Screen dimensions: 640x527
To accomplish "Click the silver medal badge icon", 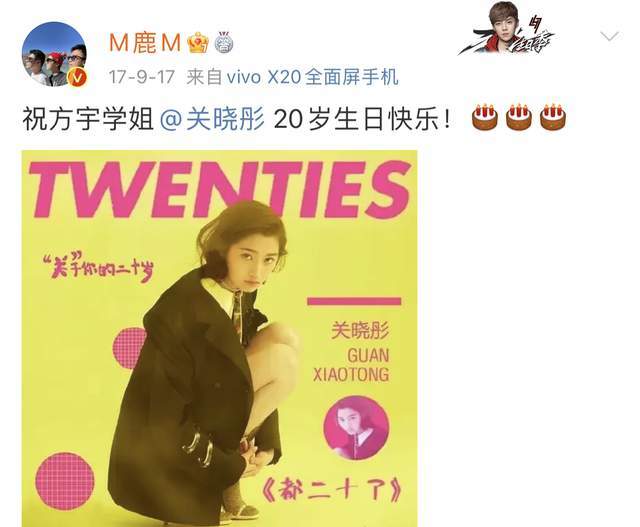I will tap(223, 42).
